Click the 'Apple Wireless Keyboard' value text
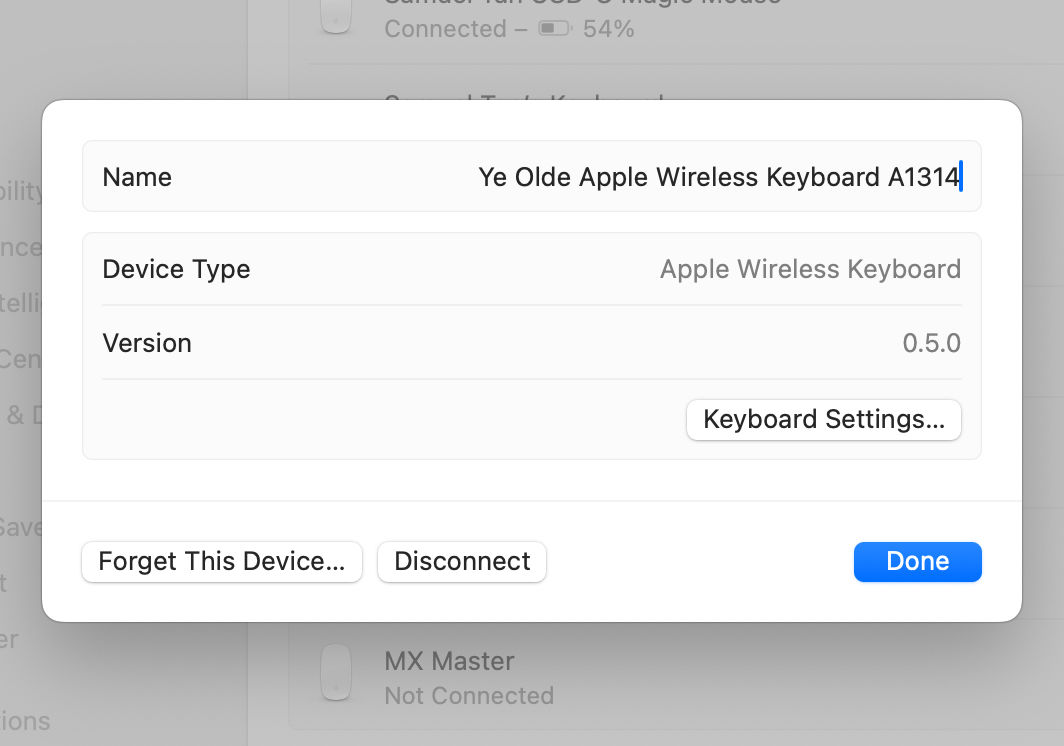This screenshot has width=1064, height=746. pos(810,269)
